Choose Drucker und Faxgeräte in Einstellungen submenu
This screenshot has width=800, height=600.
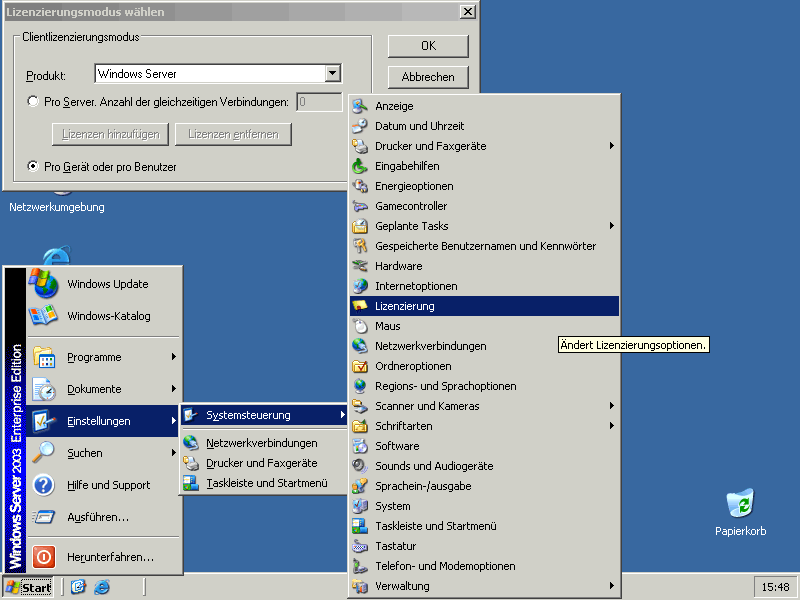click(x=264, y=463)
